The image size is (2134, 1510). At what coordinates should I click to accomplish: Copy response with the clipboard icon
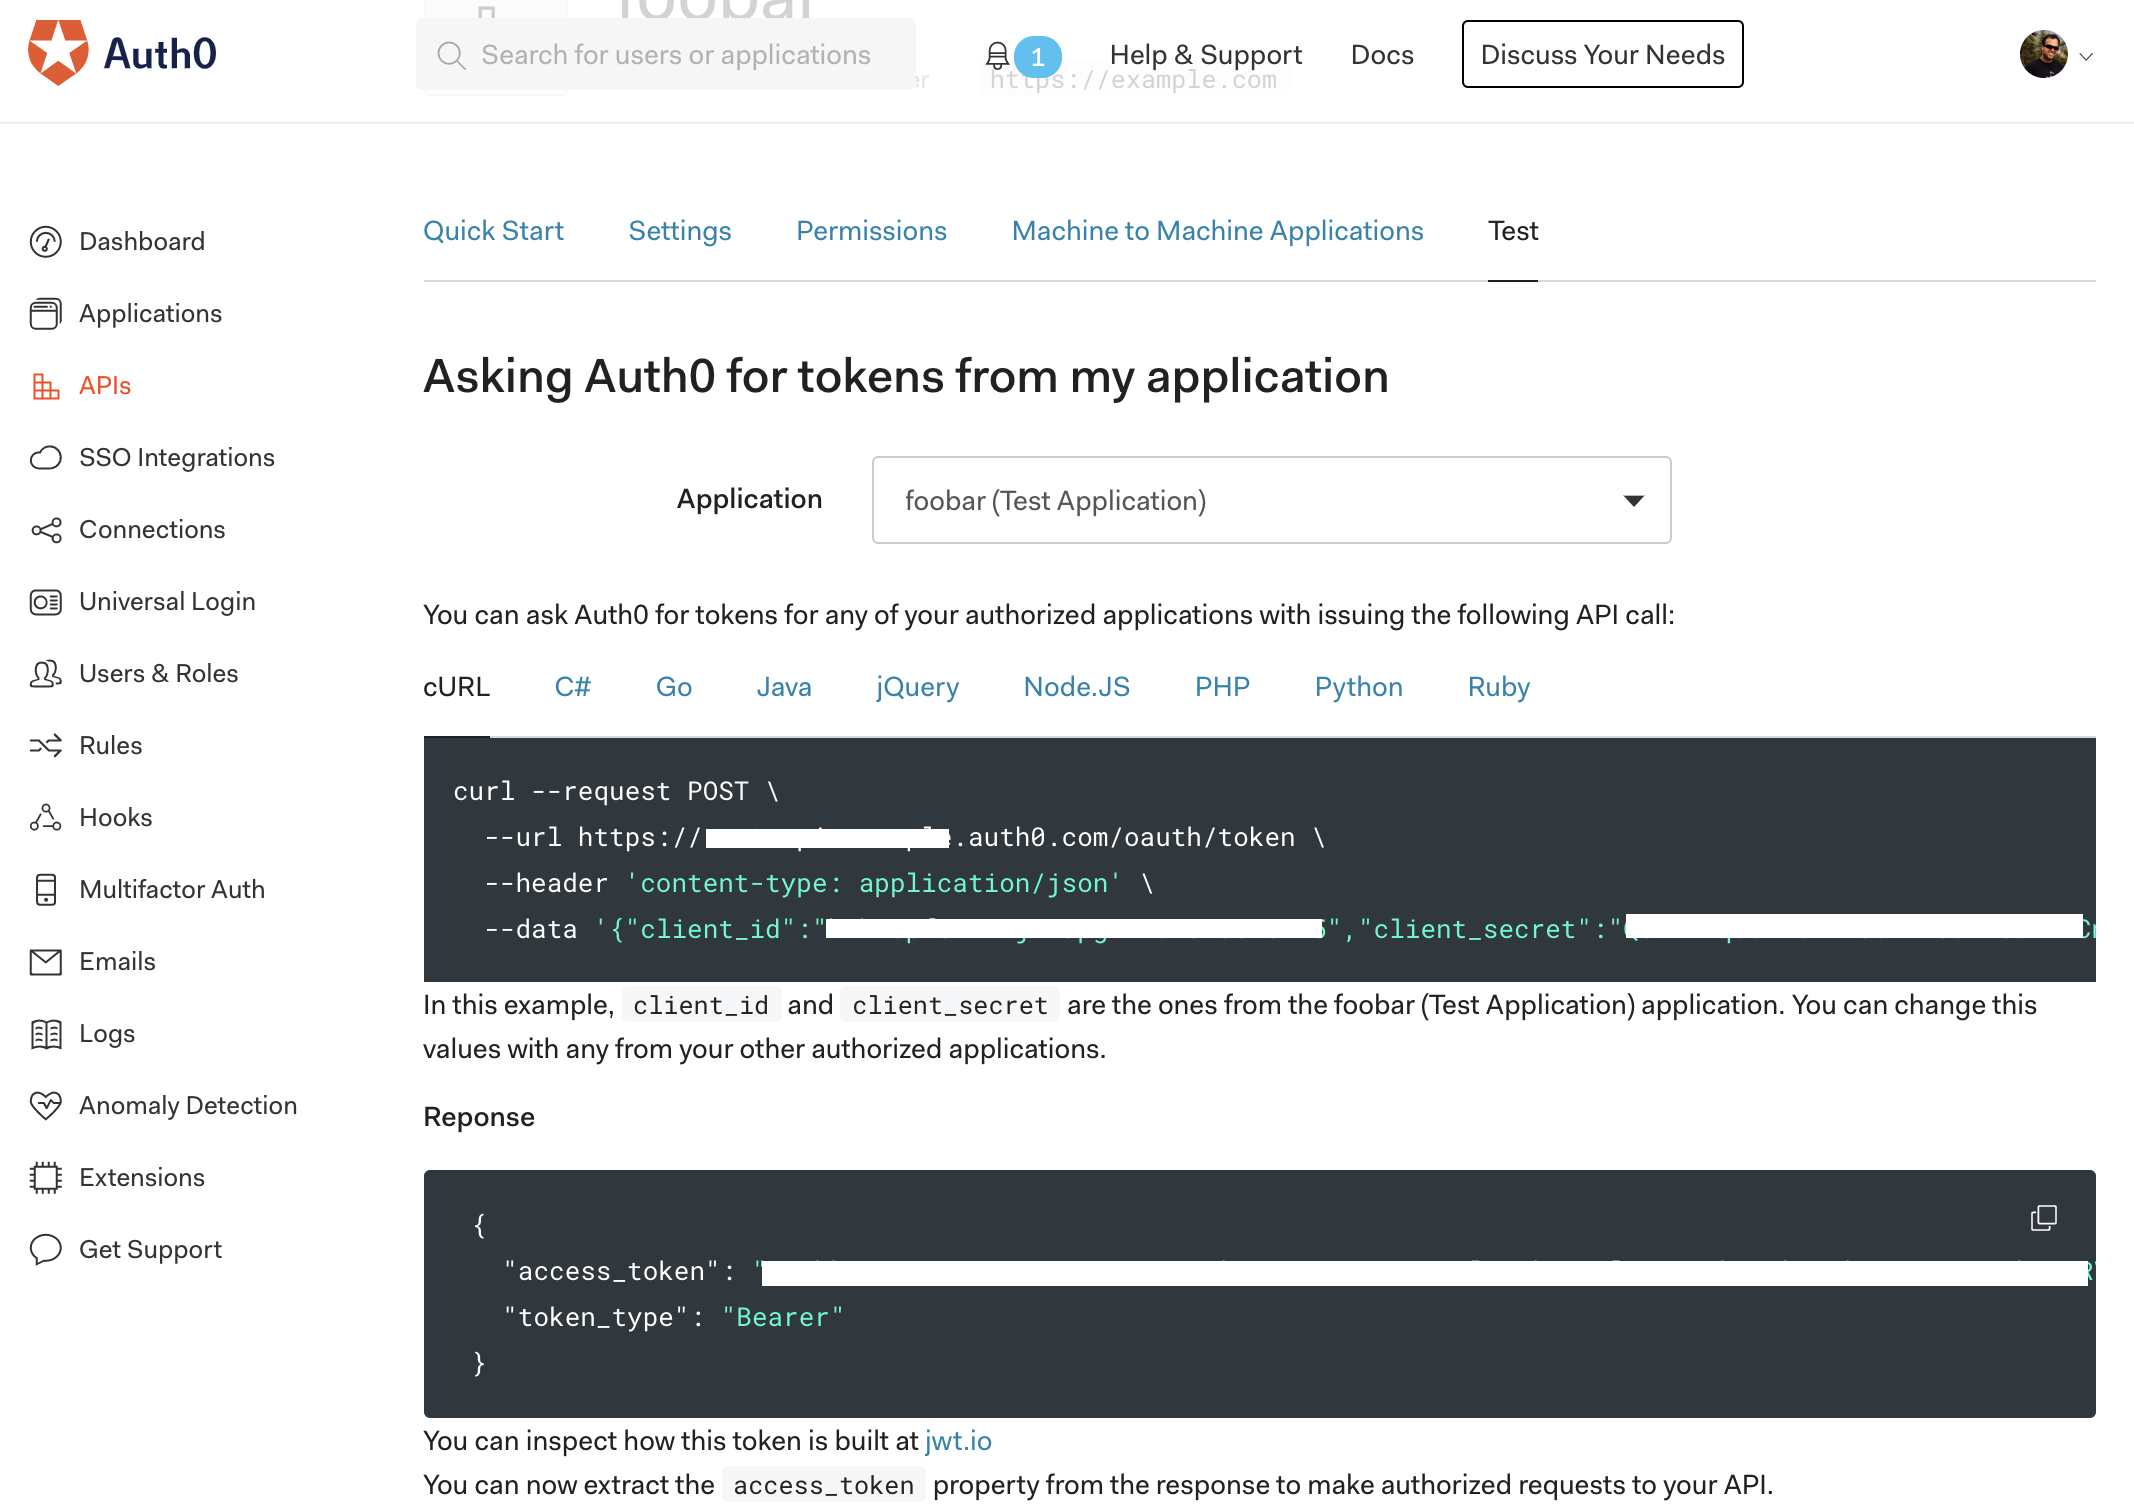tap(2043, 1217)
